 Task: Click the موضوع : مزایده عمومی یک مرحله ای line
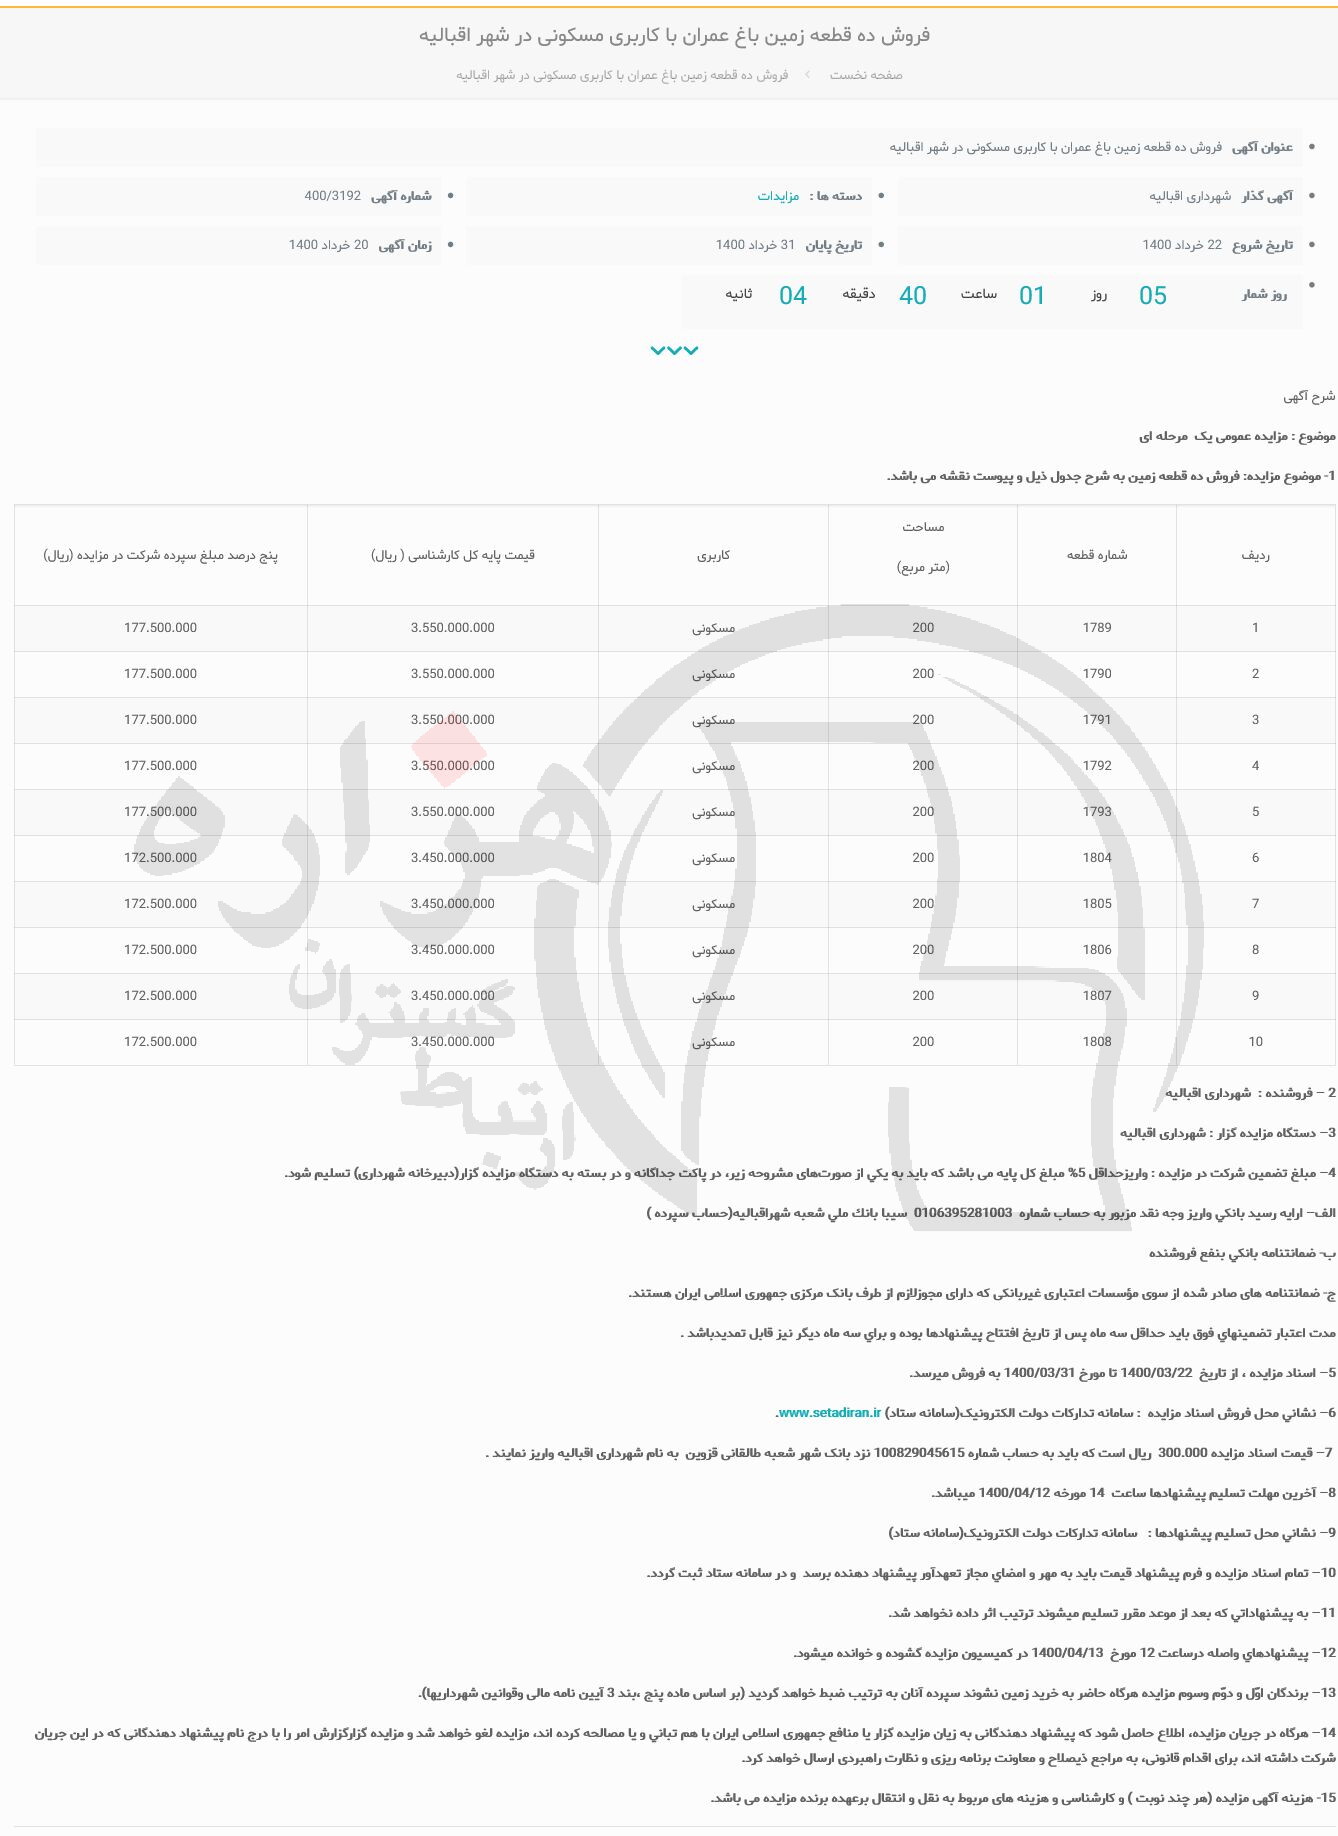[1237, 436]
